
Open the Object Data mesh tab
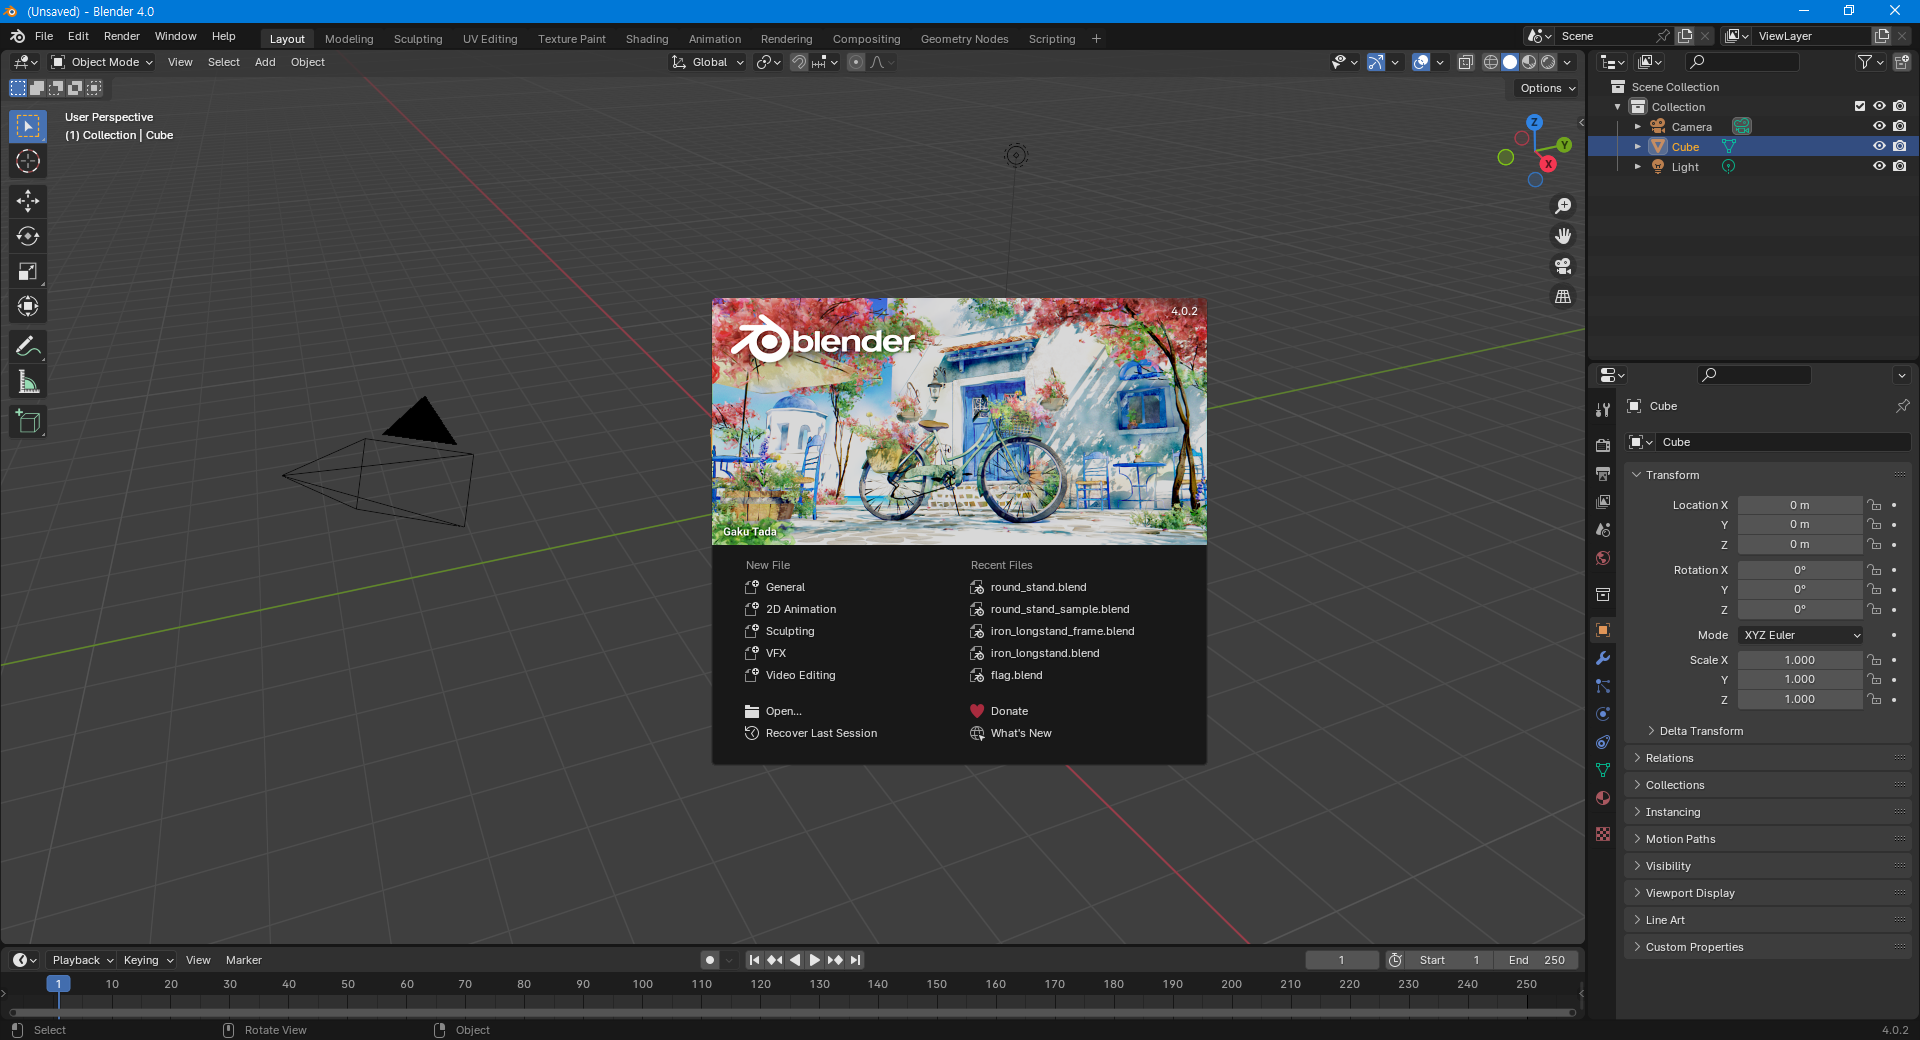[1603, 770]
